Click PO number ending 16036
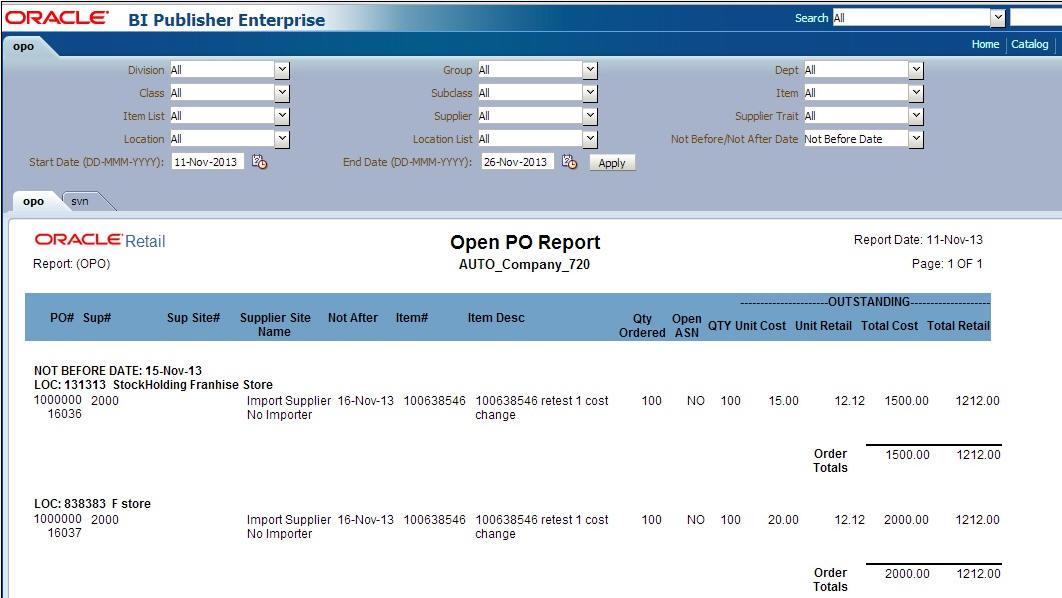This screenshot has width=1062, height=598. point(58,407)
